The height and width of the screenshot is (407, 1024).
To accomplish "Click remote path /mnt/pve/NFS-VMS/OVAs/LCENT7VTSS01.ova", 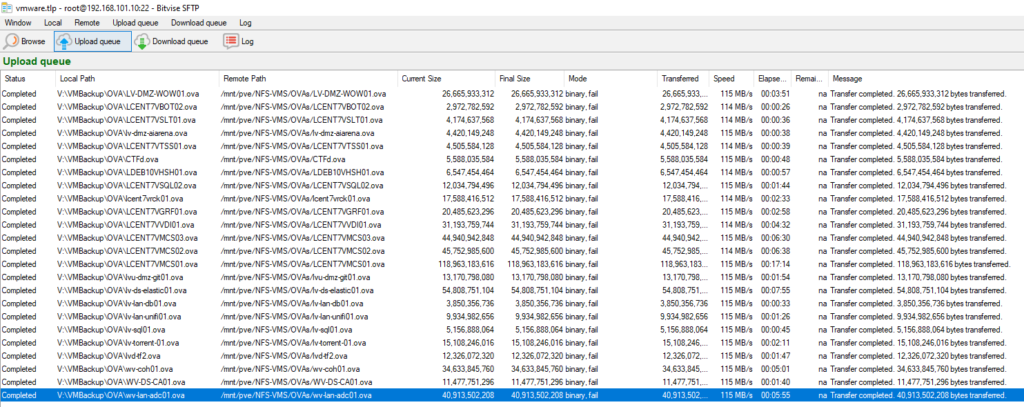I will (x=302, y=146).
